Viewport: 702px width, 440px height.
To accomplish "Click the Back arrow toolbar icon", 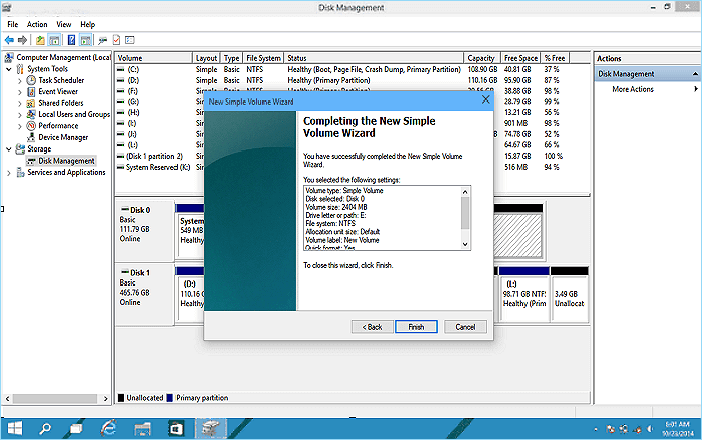I will pos(9,40).
